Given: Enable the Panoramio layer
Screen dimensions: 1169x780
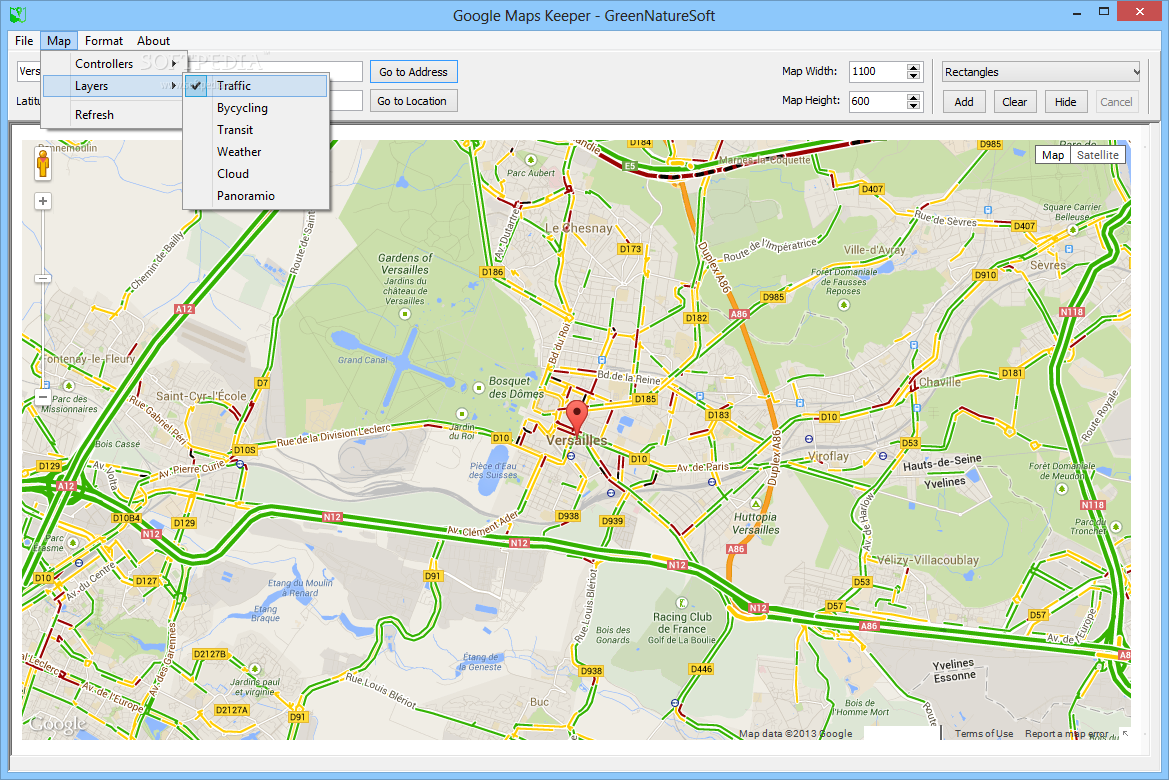Looking at the screenshot, I should tap(256, 196).
